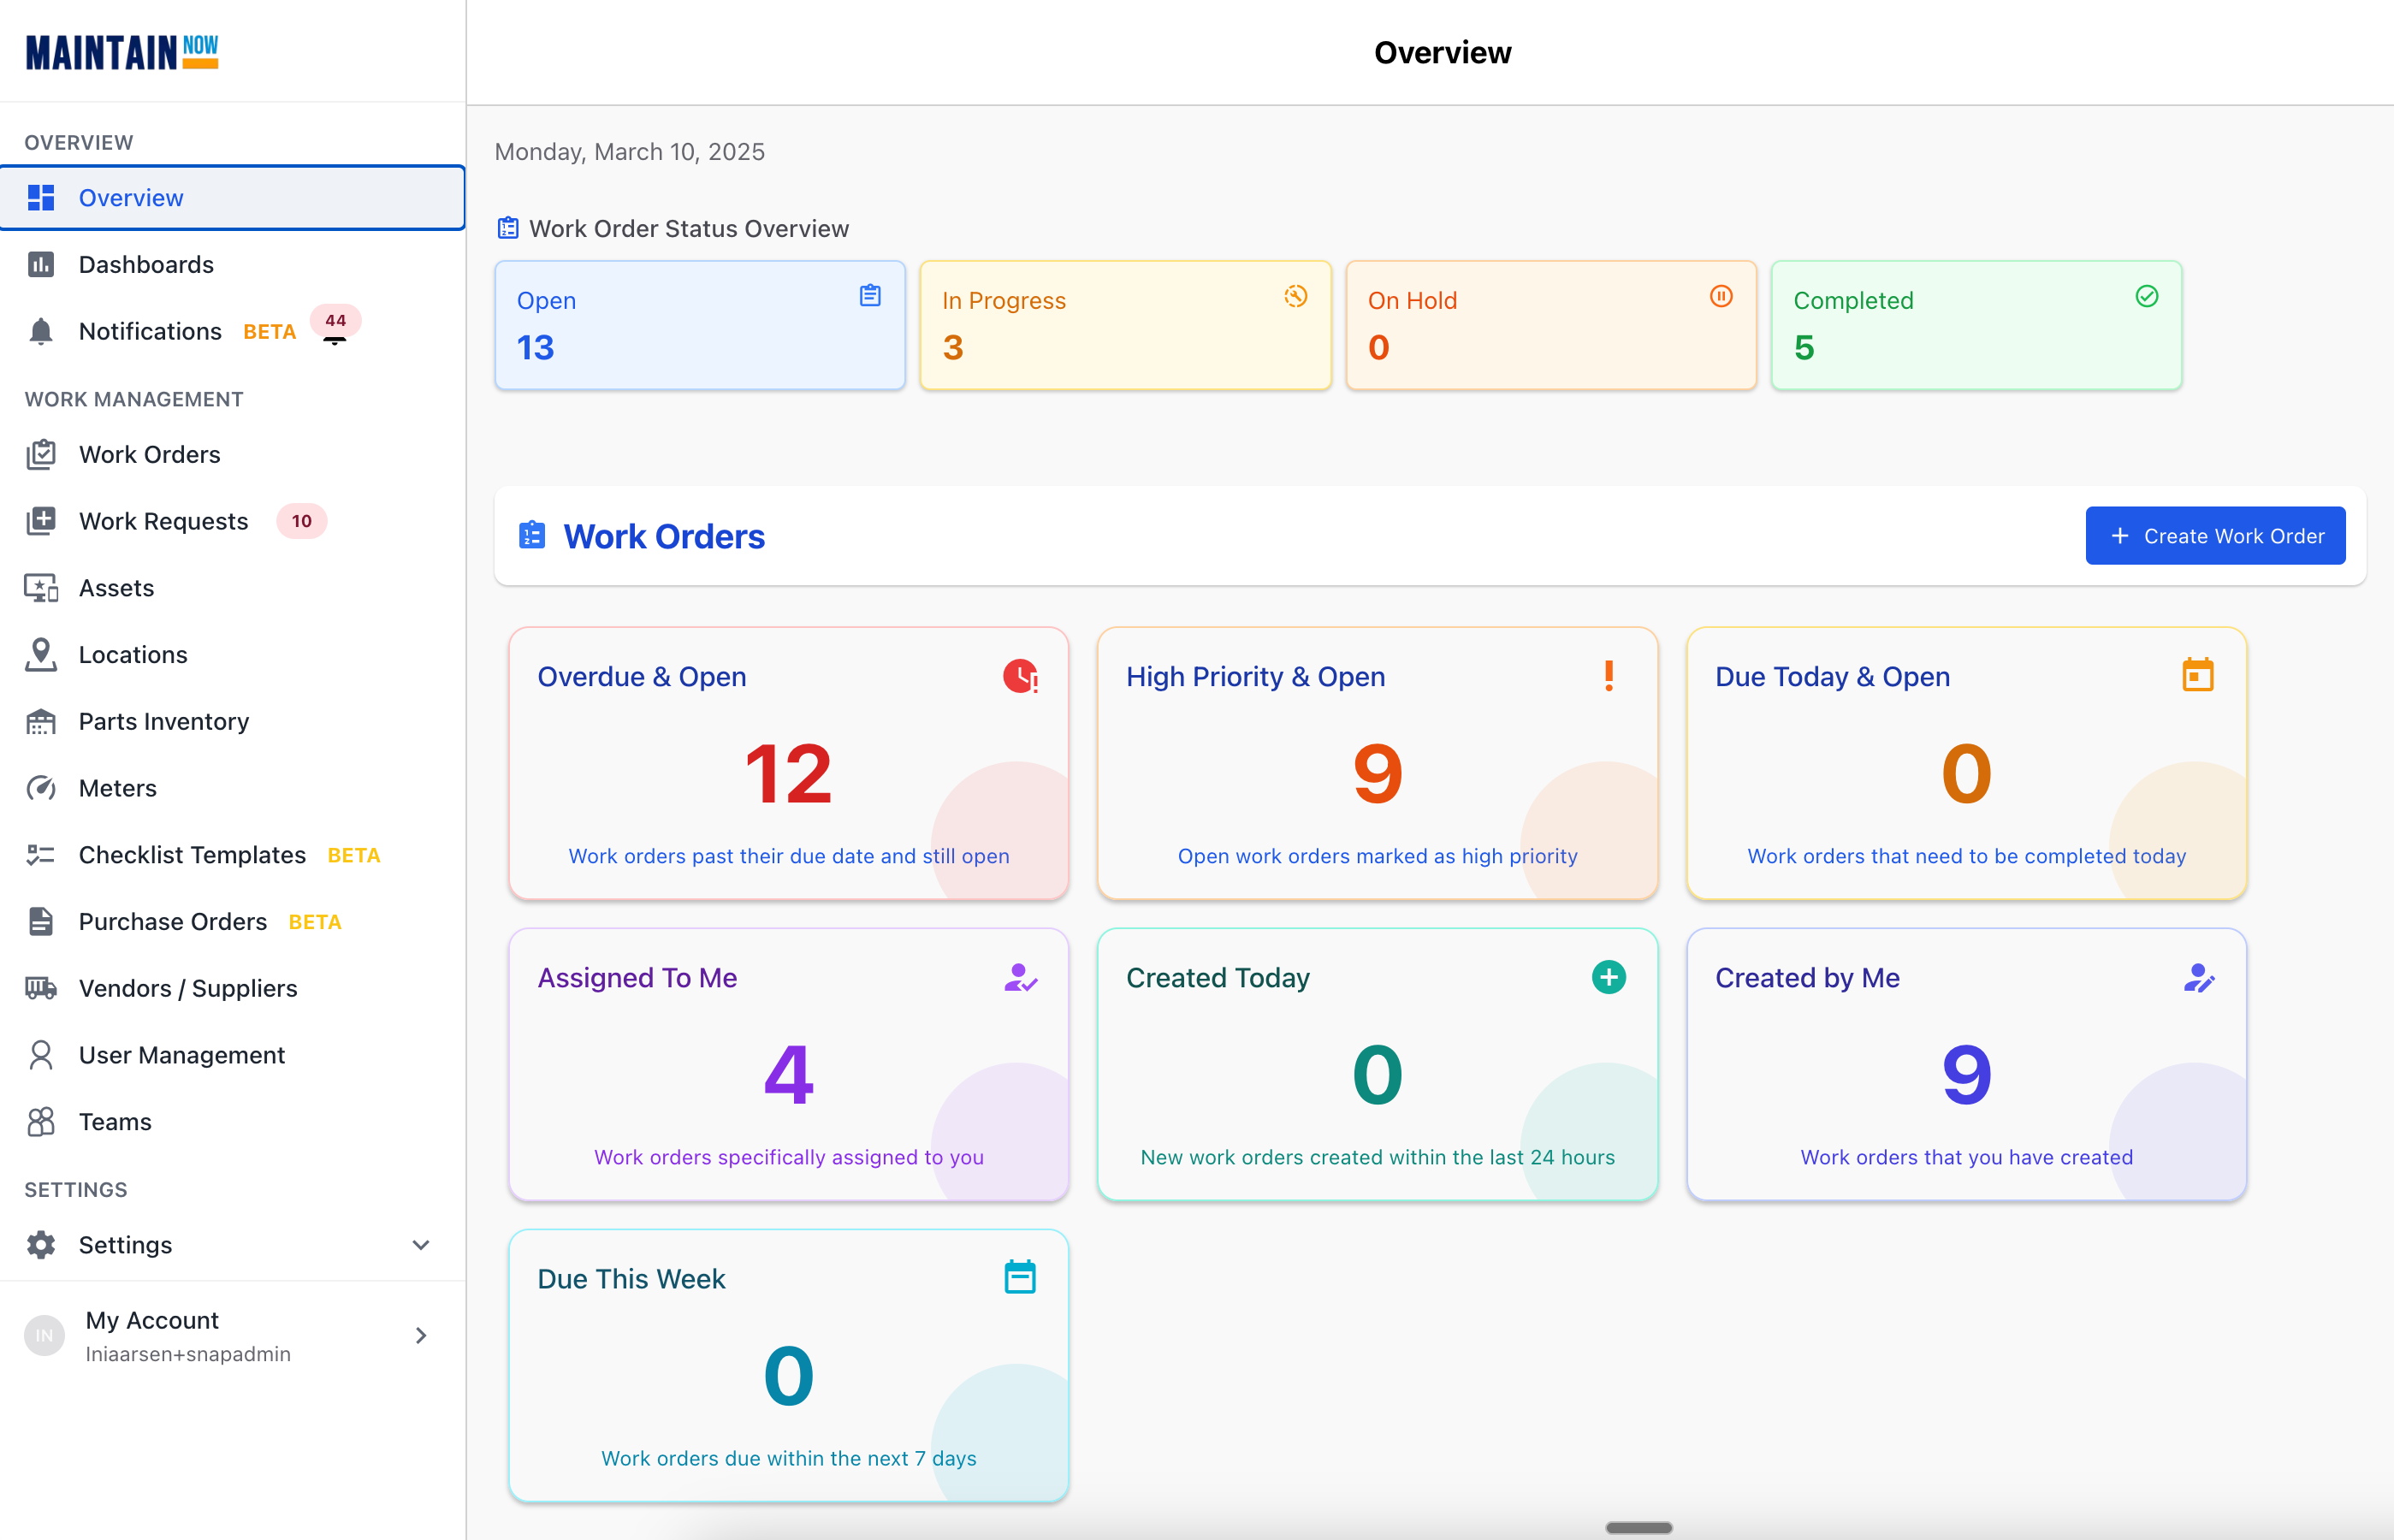
Task: Click the Create Work Order button
Action: point(2214,536)
